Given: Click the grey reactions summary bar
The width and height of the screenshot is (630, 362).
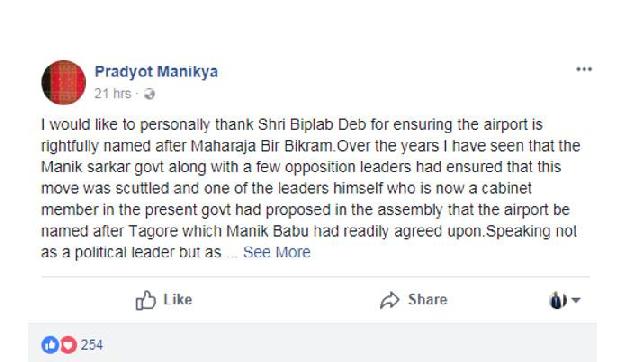Looking at the screenshot, I should (312, 342).
